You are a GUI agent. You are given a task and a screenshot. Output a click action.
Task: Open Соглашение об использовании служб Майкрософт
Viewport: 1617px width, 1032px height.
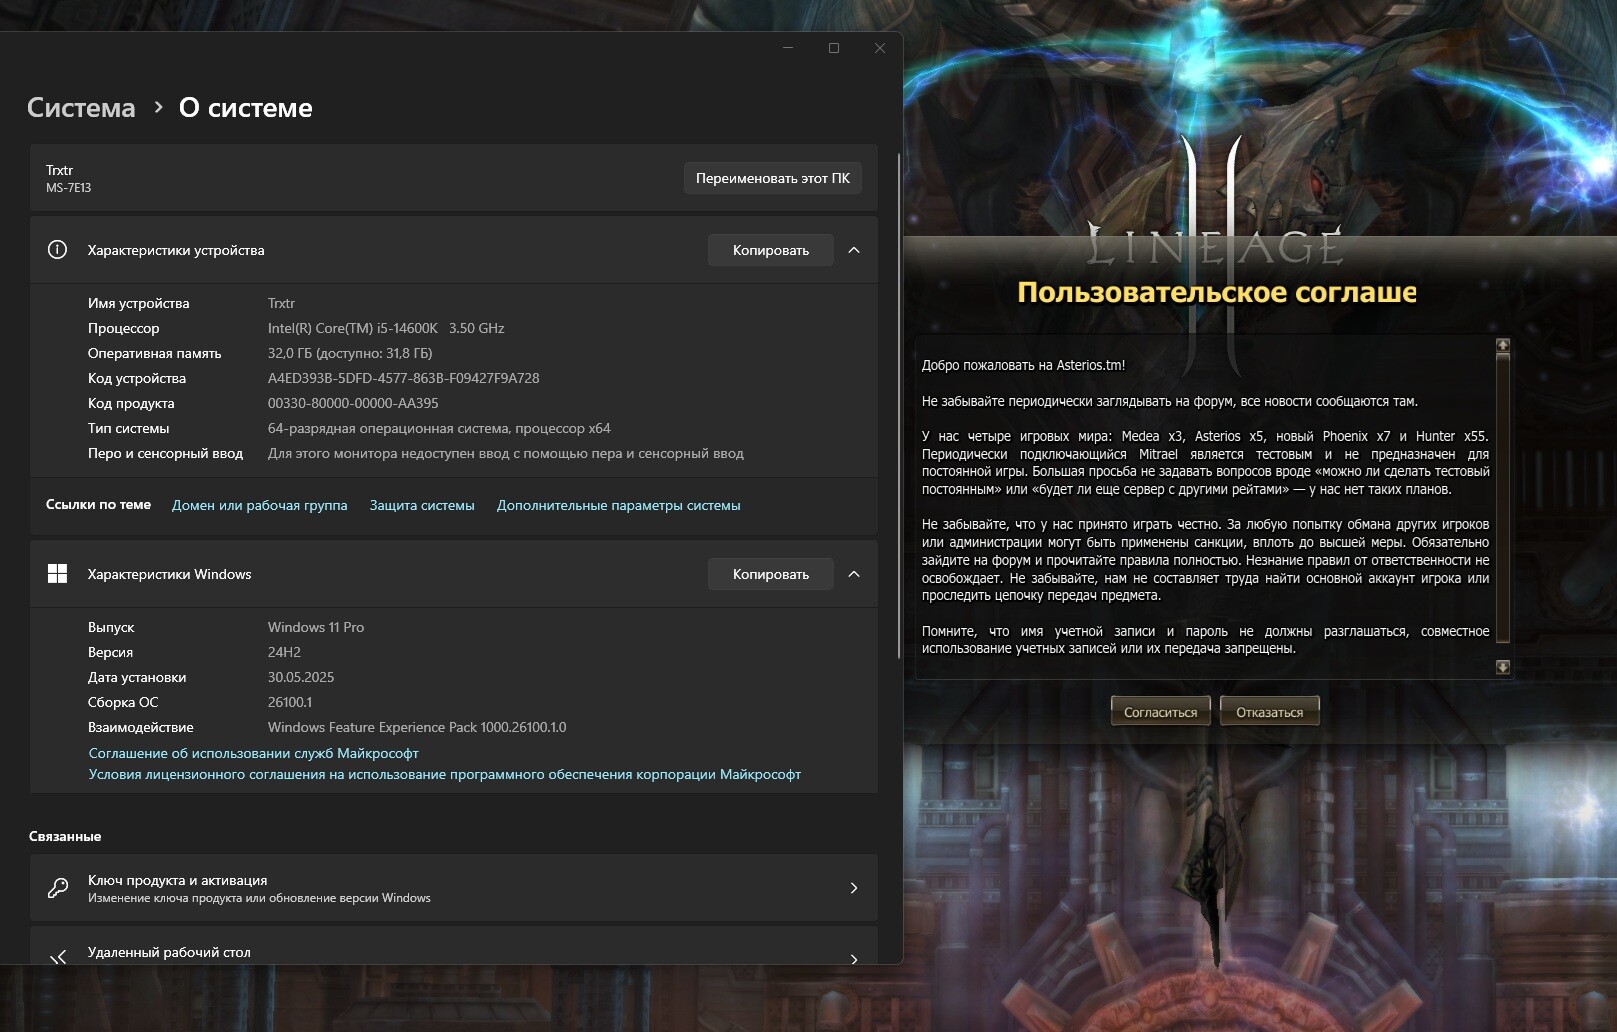point(253,753)
